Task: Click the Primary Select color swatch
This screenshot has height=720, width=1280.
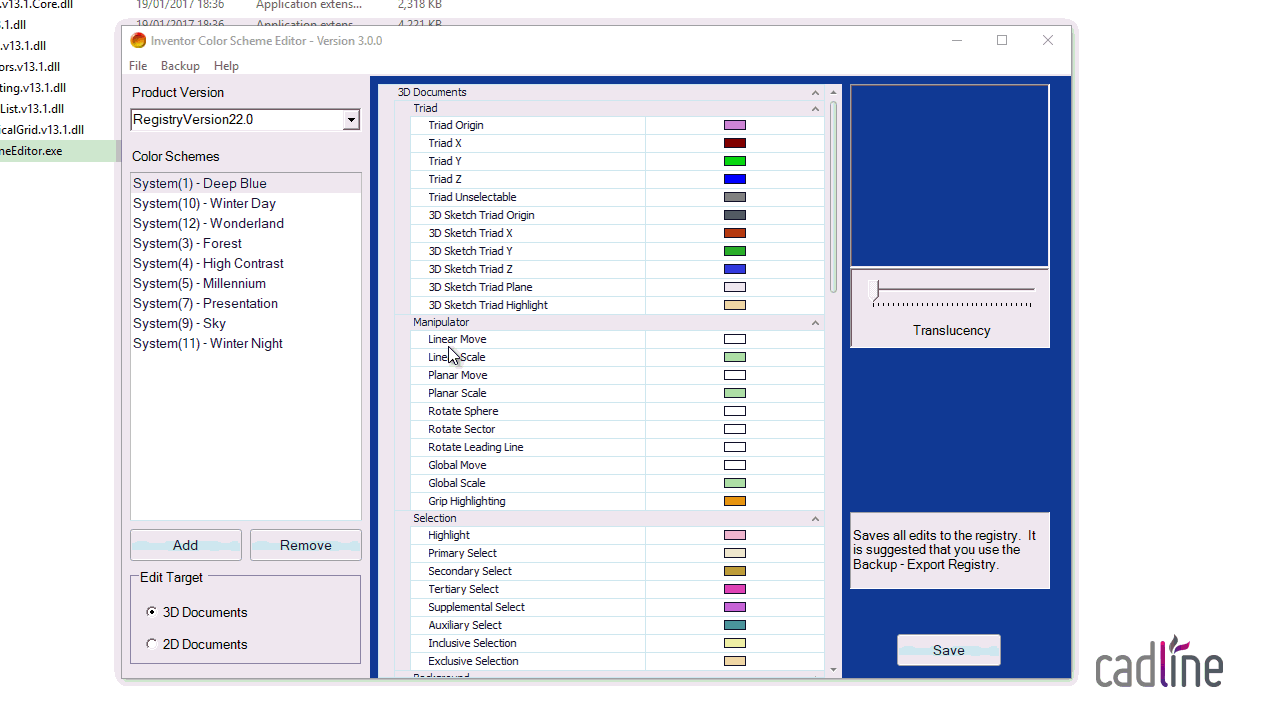Action: 735,553
